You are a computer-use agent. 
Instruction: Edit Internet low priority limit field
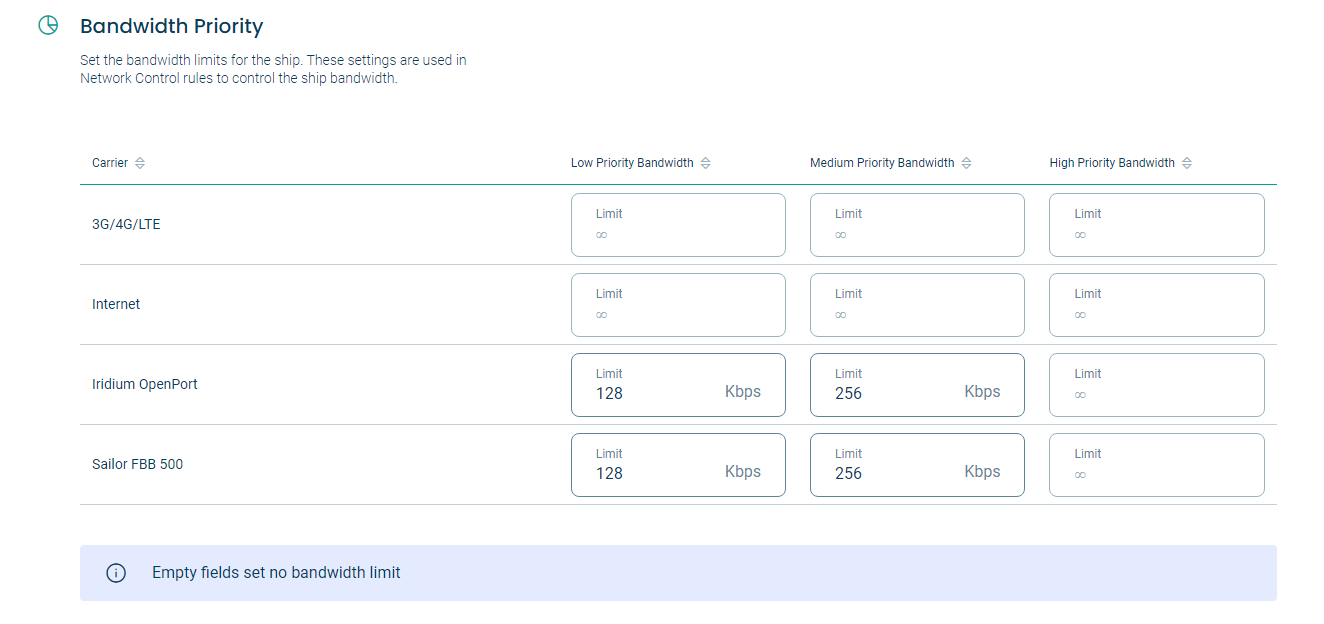tap(678, 305)
